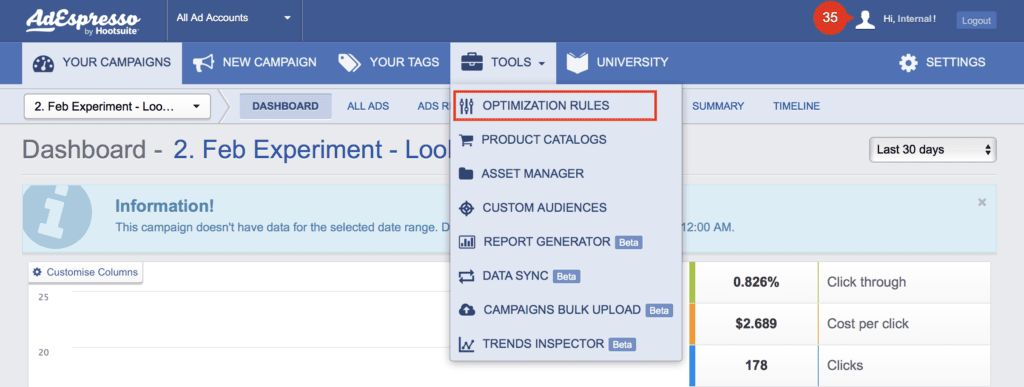This screenshot has width=1024, height=387.
Task: Click the user profile avatar icon
Action: pyautogui.click(x=865, y=20)
